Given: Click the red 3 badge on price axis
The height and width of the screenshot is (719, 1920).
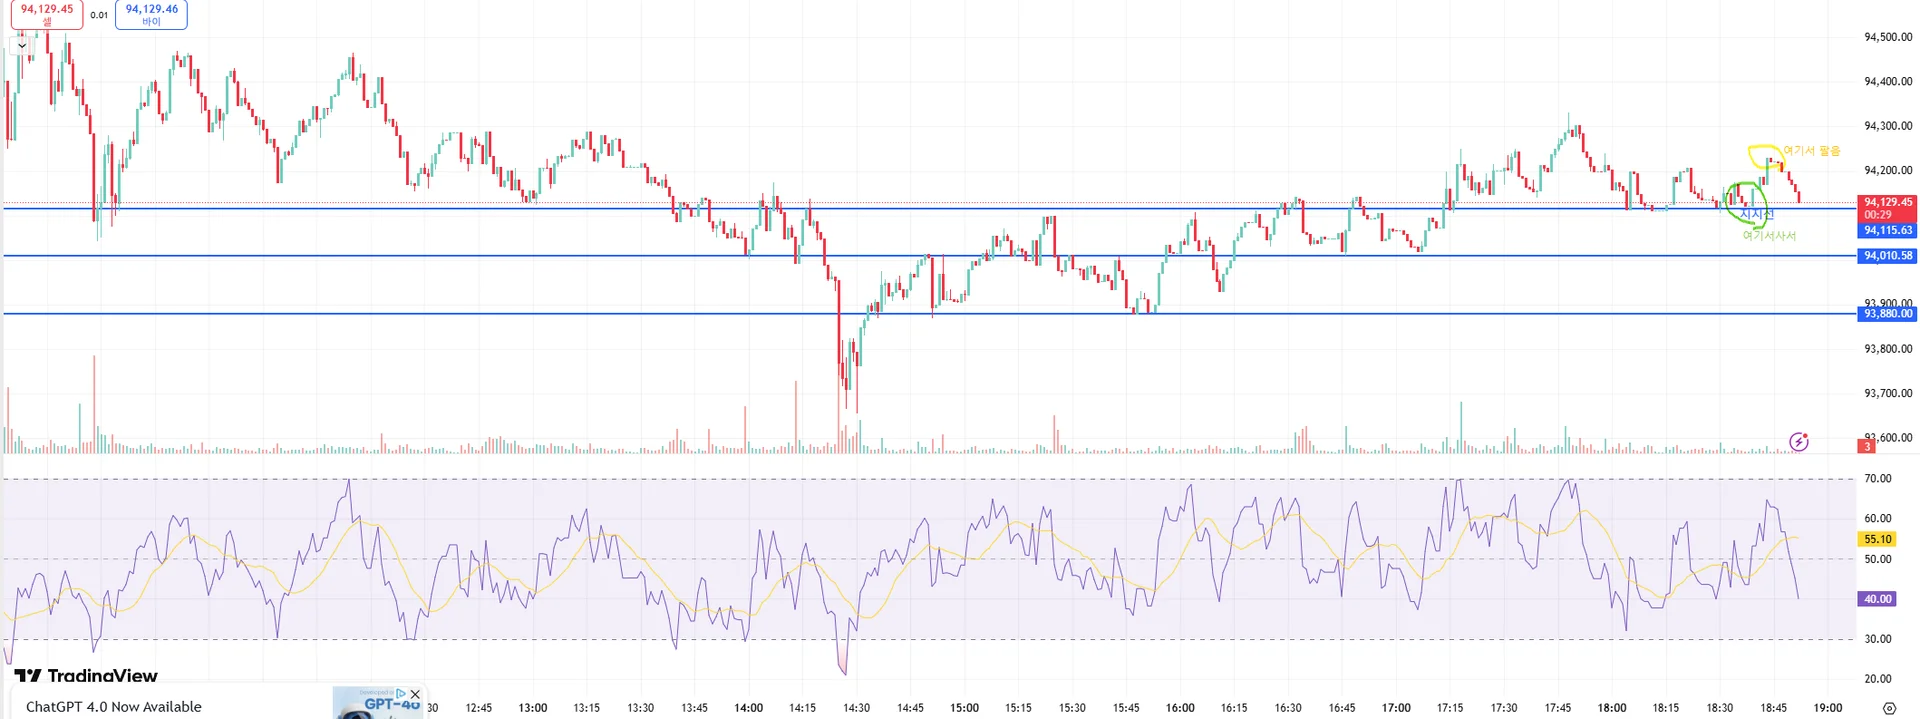Looking at the screenshot, I should 1866,447.
